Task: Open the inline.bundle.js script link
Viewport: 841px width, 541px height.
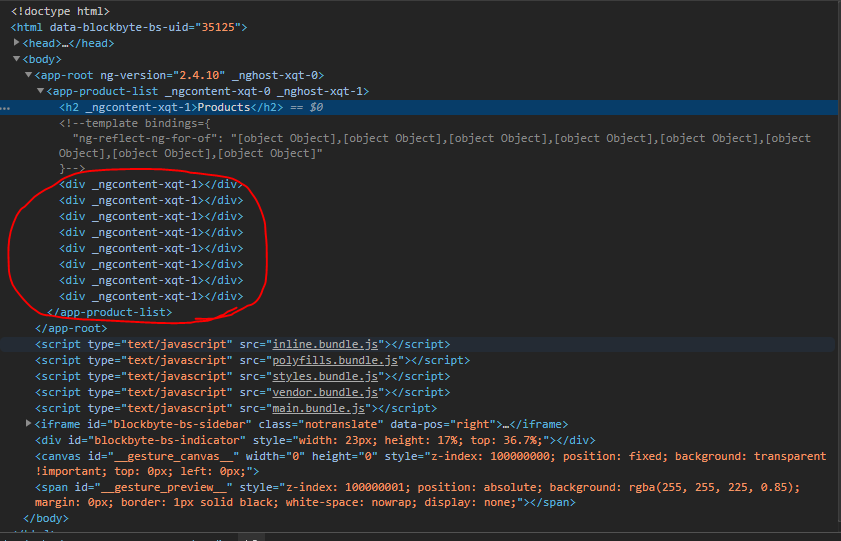Action: (x=325, y=344)
